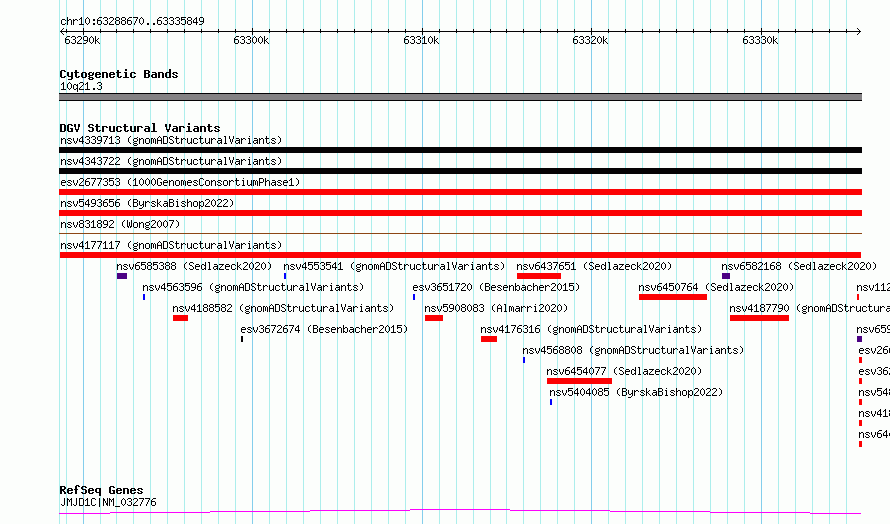Select the red bar under nsv4187790
The width and height of the screenshot is (890, 524).
[759, 318]
